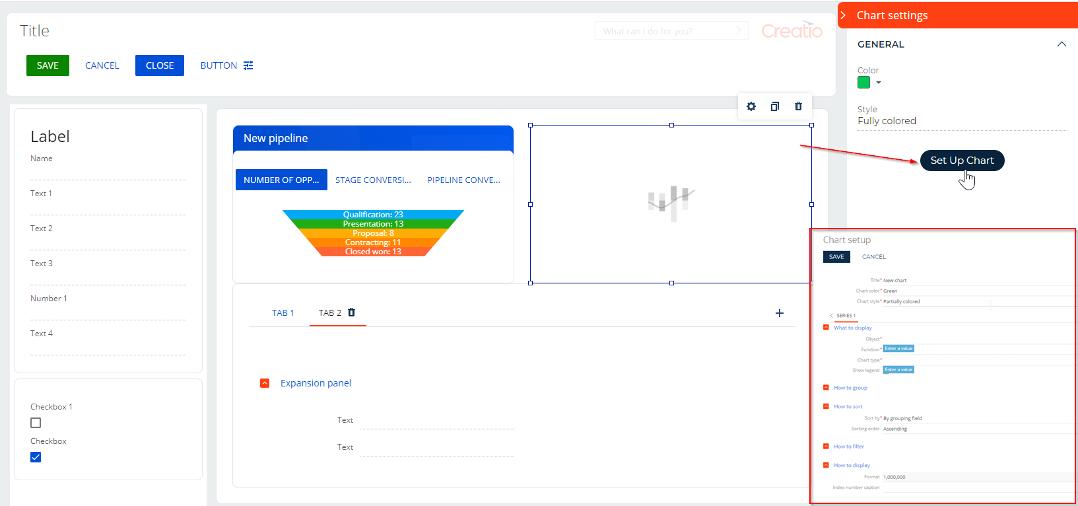Uncheck the checked Checkbox
Viewport: 1078px width, 506px height.
click(36, 457)
